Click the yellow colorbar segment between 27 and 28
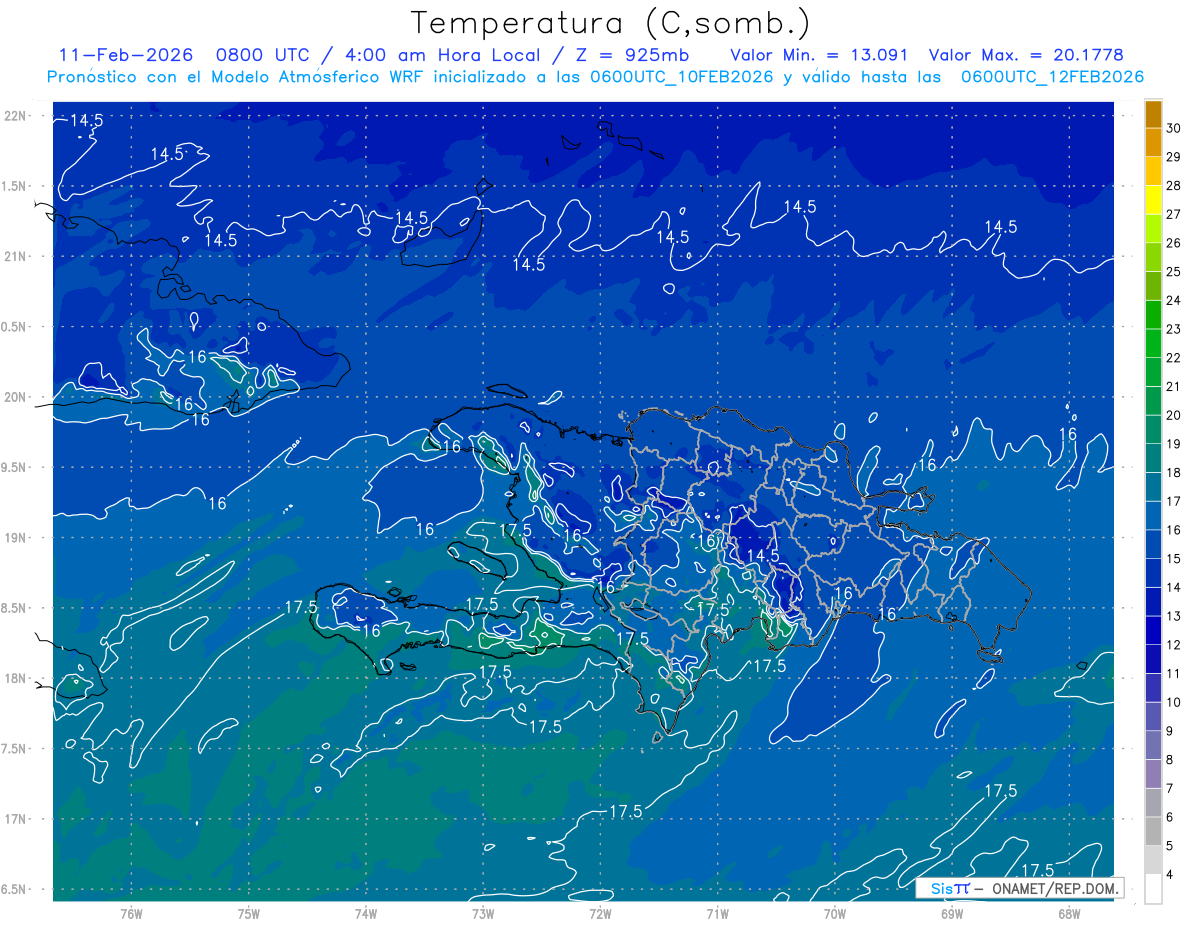The width and height of the screenshot is (1200, 927). pos(1153,200)
